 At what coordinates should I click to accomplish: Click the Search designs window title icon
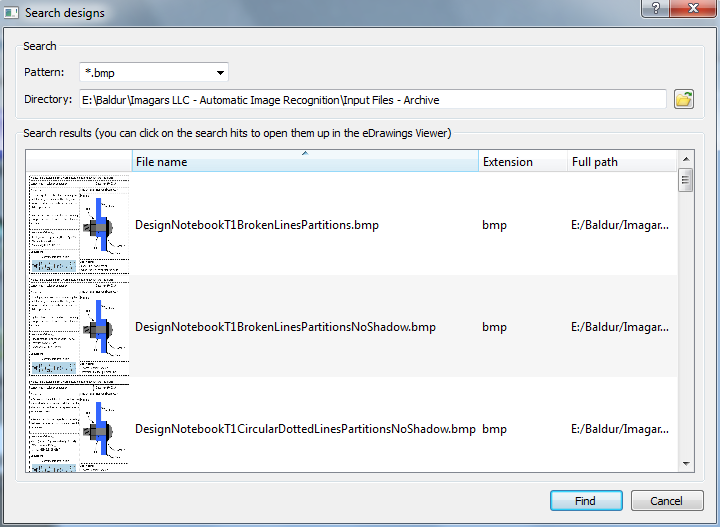(13, 12)
